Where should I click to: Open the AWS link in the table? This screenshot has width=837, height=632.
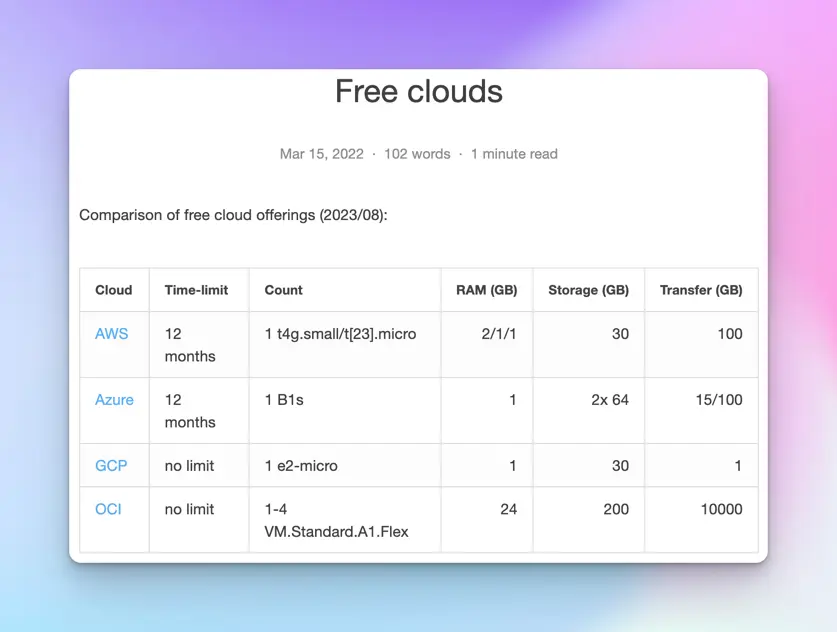point(111,334)
